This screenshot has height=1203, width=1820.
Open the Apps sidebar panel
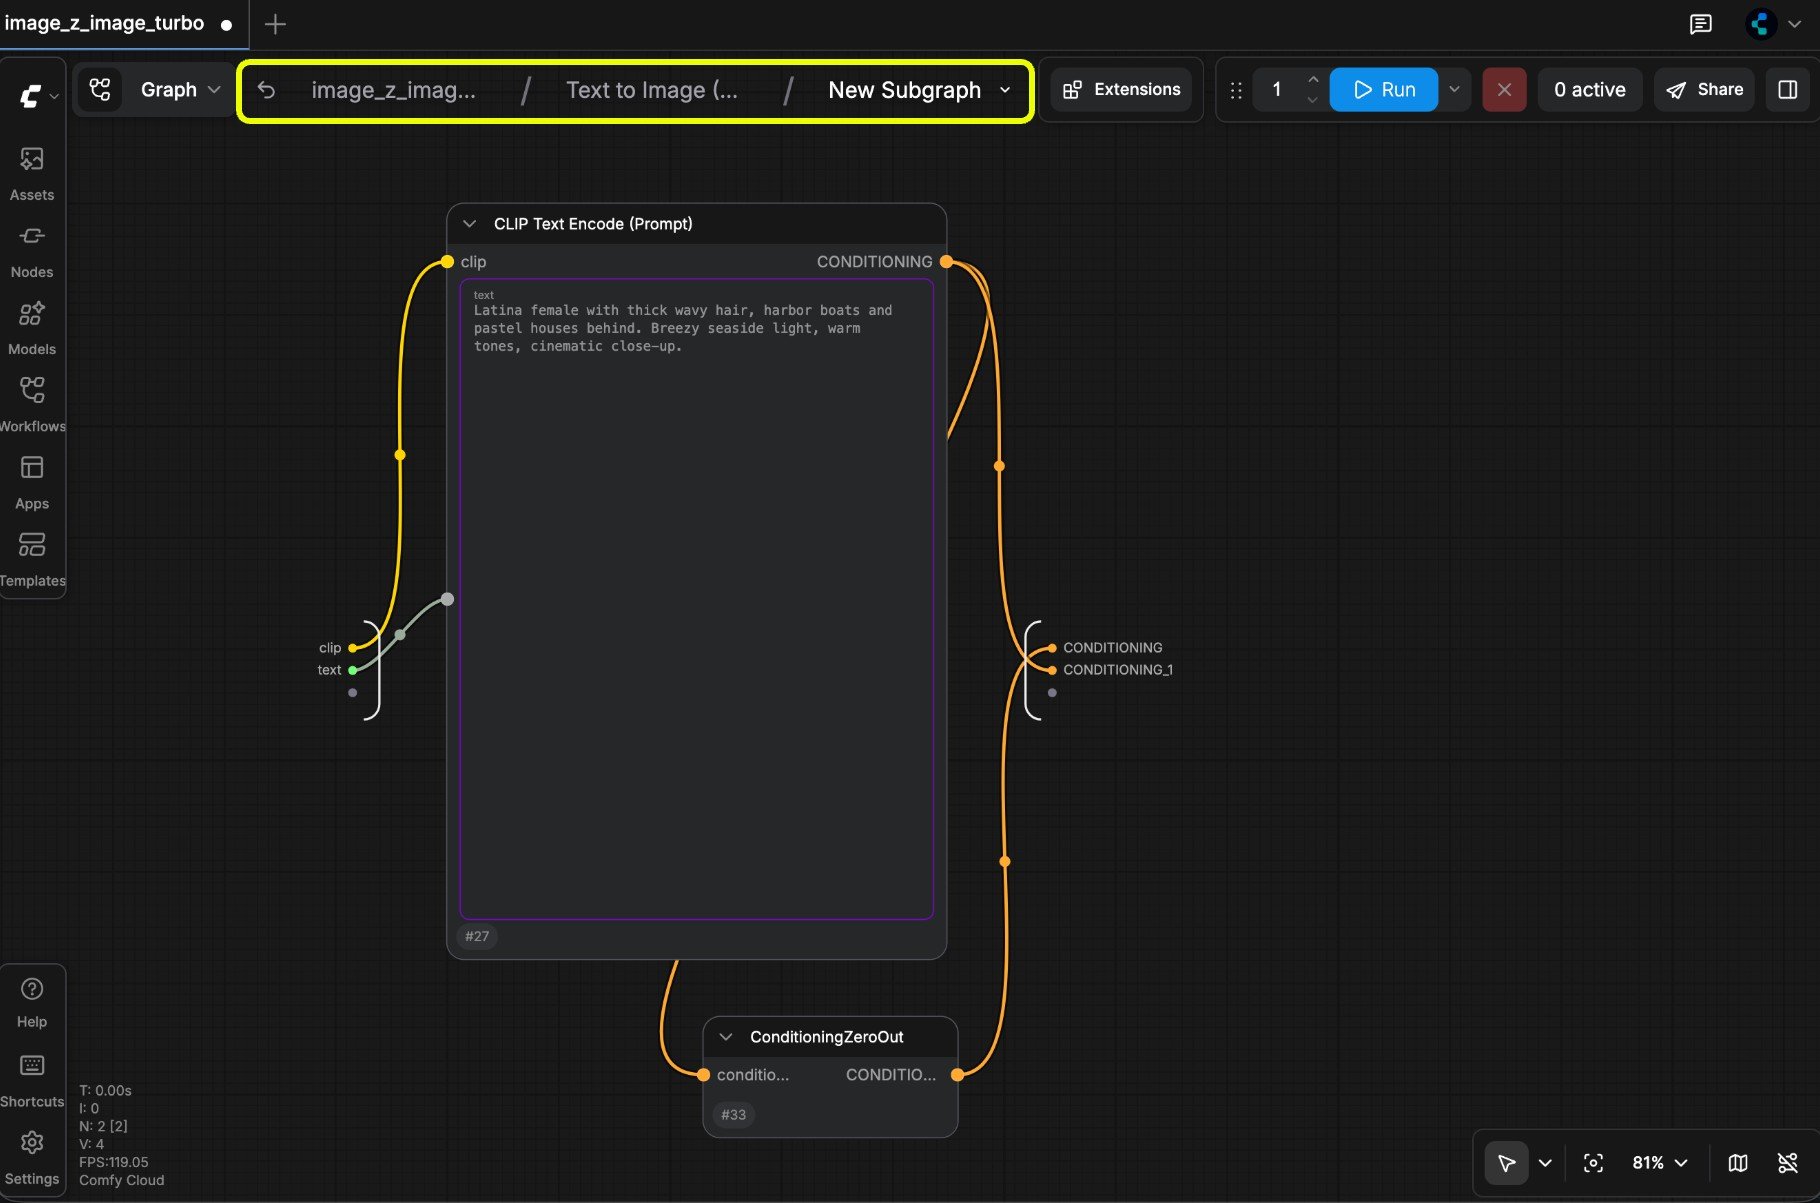pyautogui.click(x=32, y=482)
